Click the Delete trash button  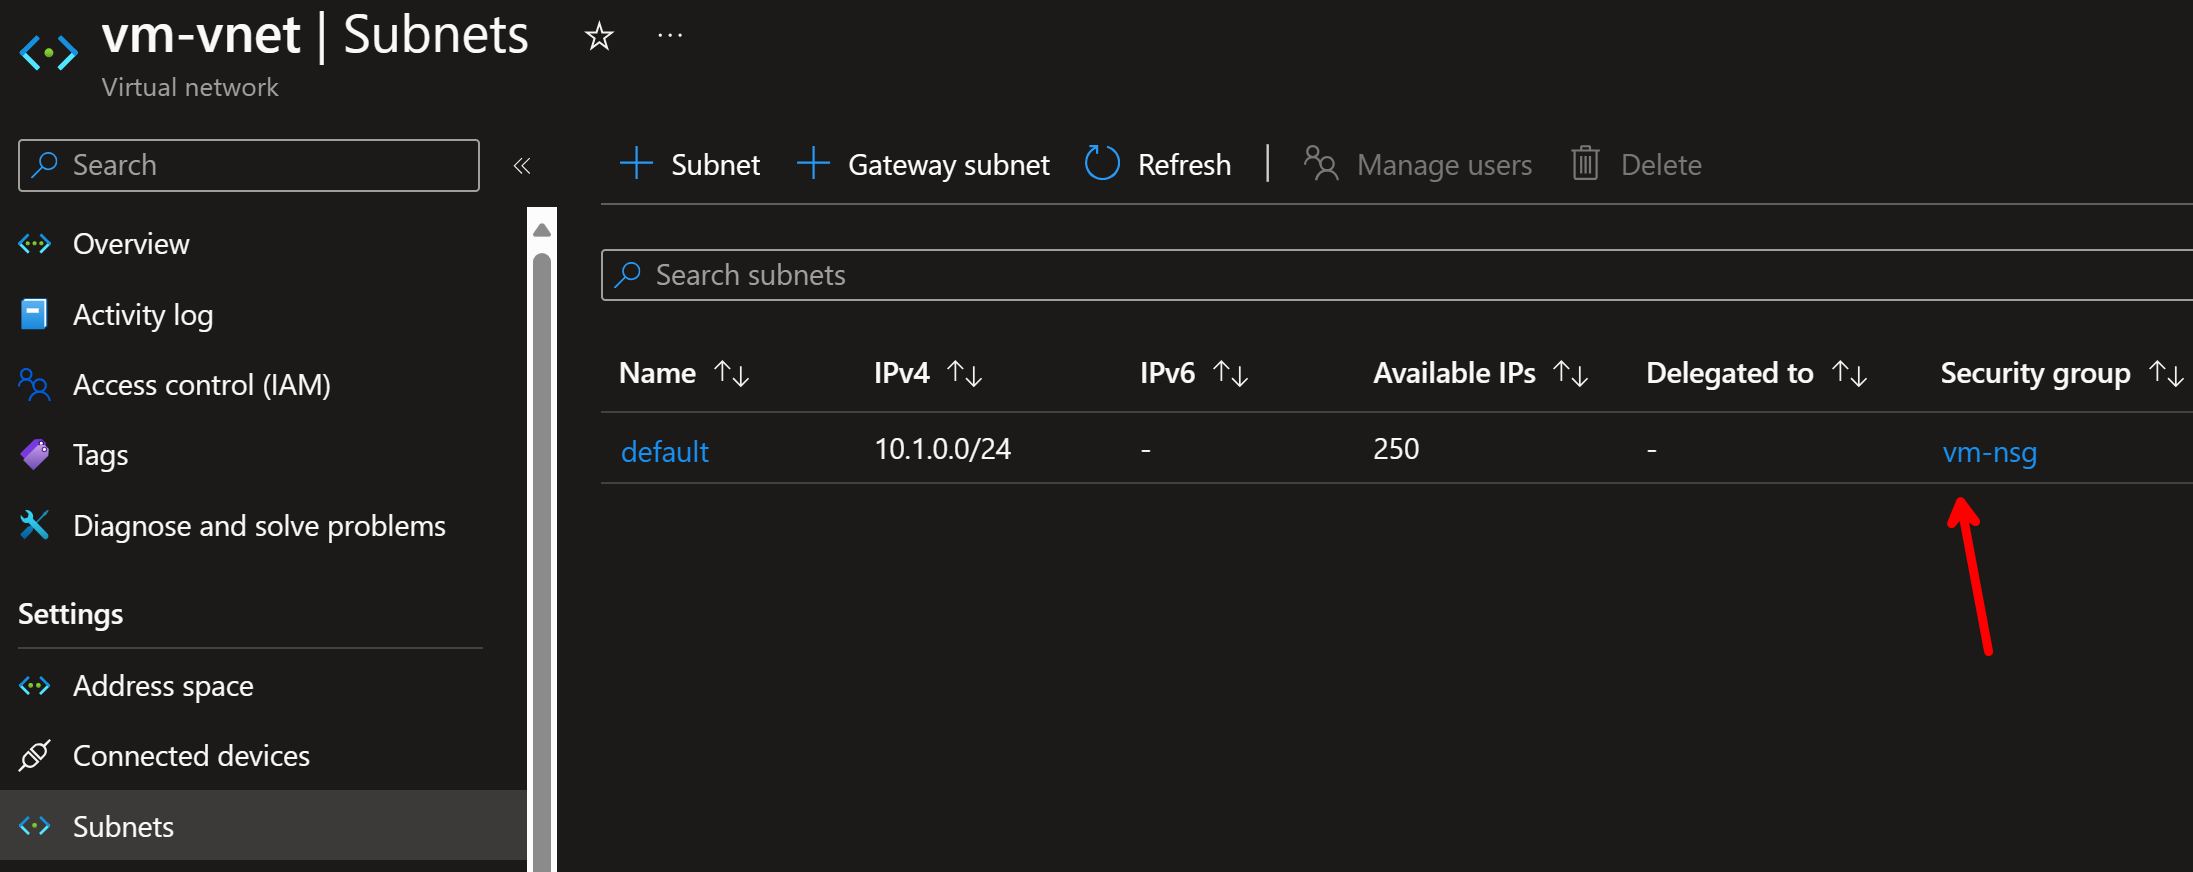(1636, 165)
